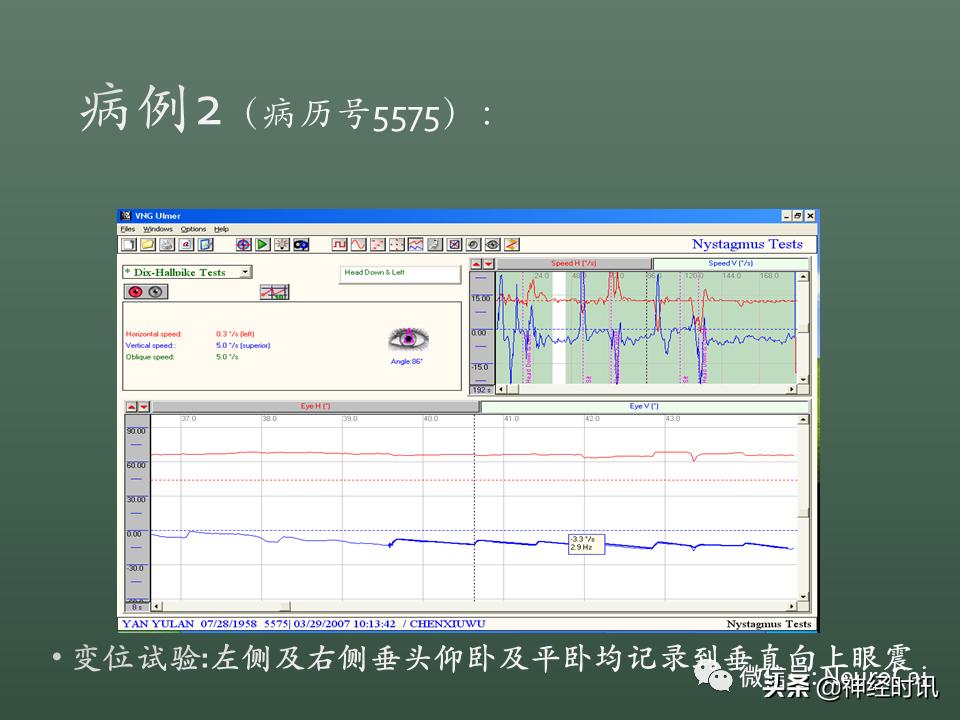960x720 pixels.
Task: Select the green play/start icon in toolbar
Action: [x=262, y=243]
